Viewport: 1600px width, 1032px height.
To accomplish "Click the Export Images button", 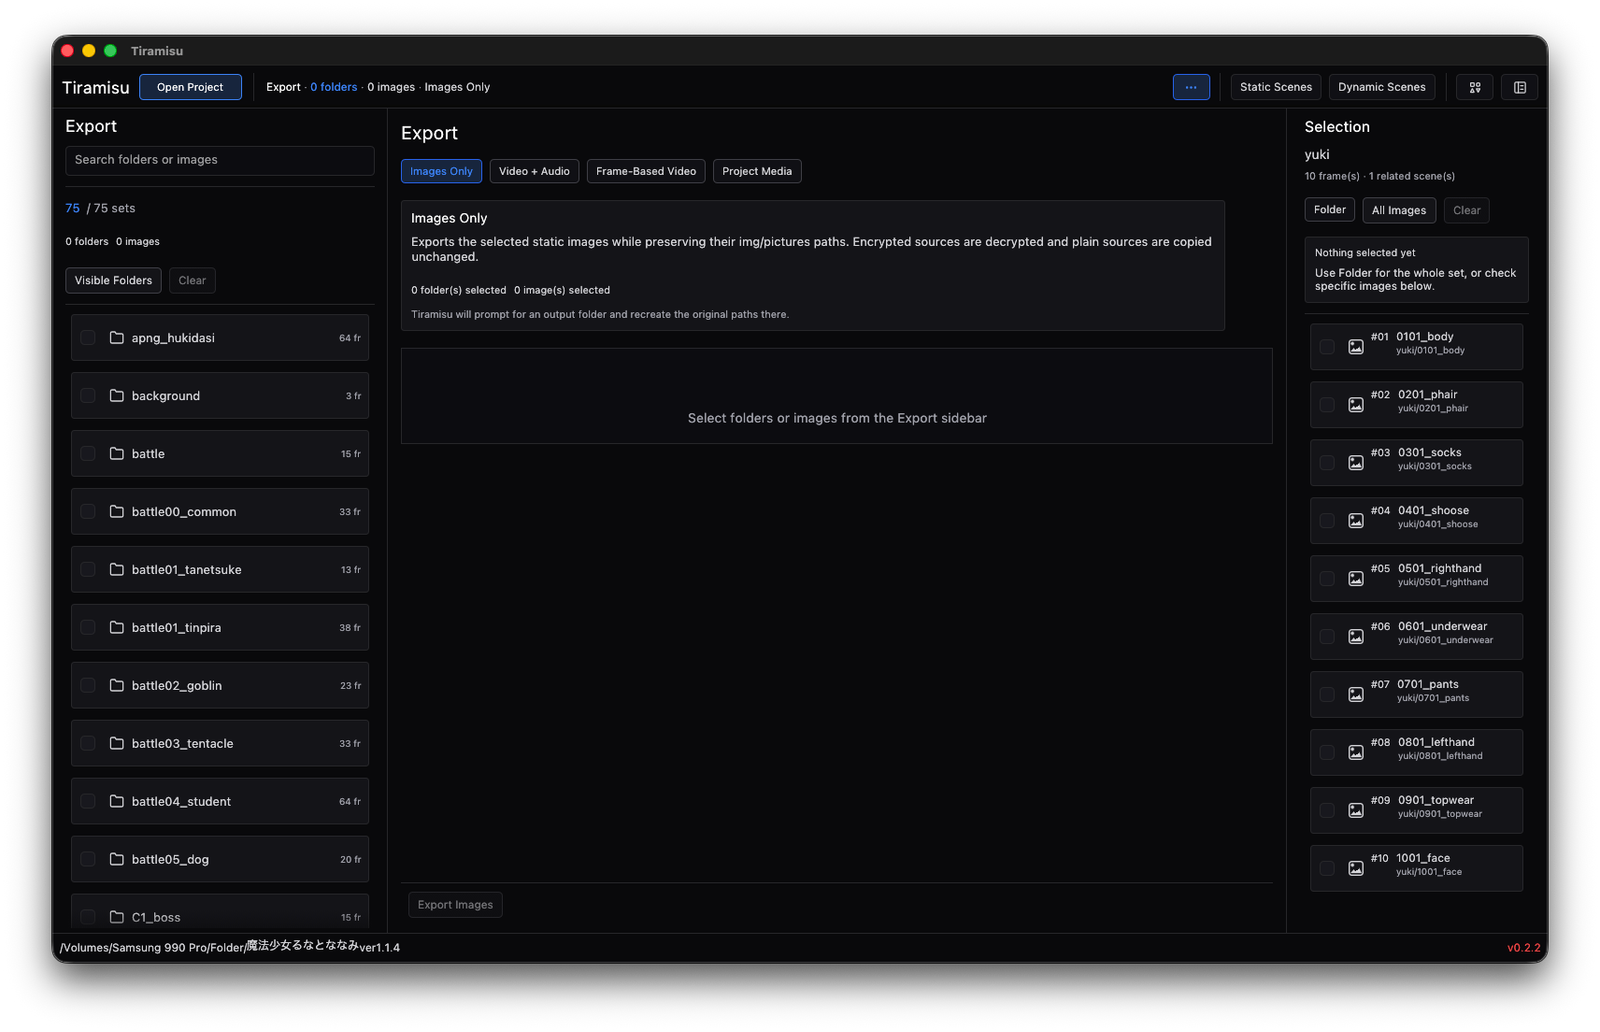I will [455, 905].
